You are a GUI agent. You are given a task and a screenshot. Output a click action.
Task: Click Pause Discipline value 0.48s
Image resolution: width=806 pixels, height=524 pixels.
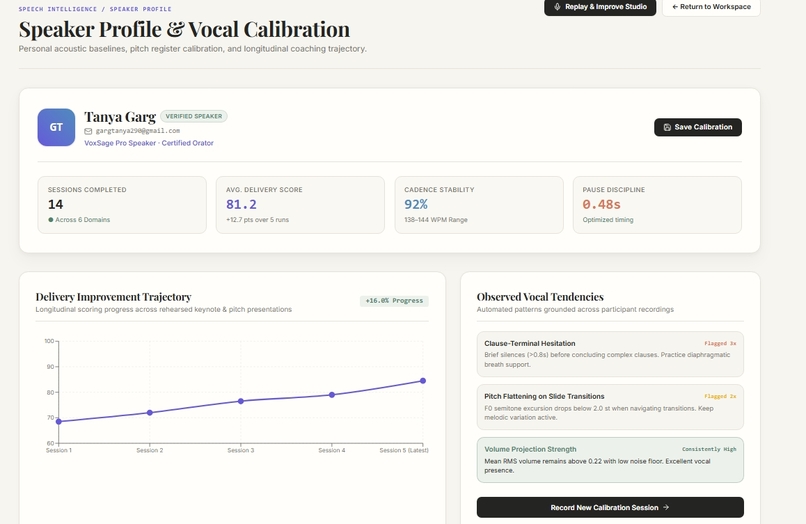click(601, 204)
